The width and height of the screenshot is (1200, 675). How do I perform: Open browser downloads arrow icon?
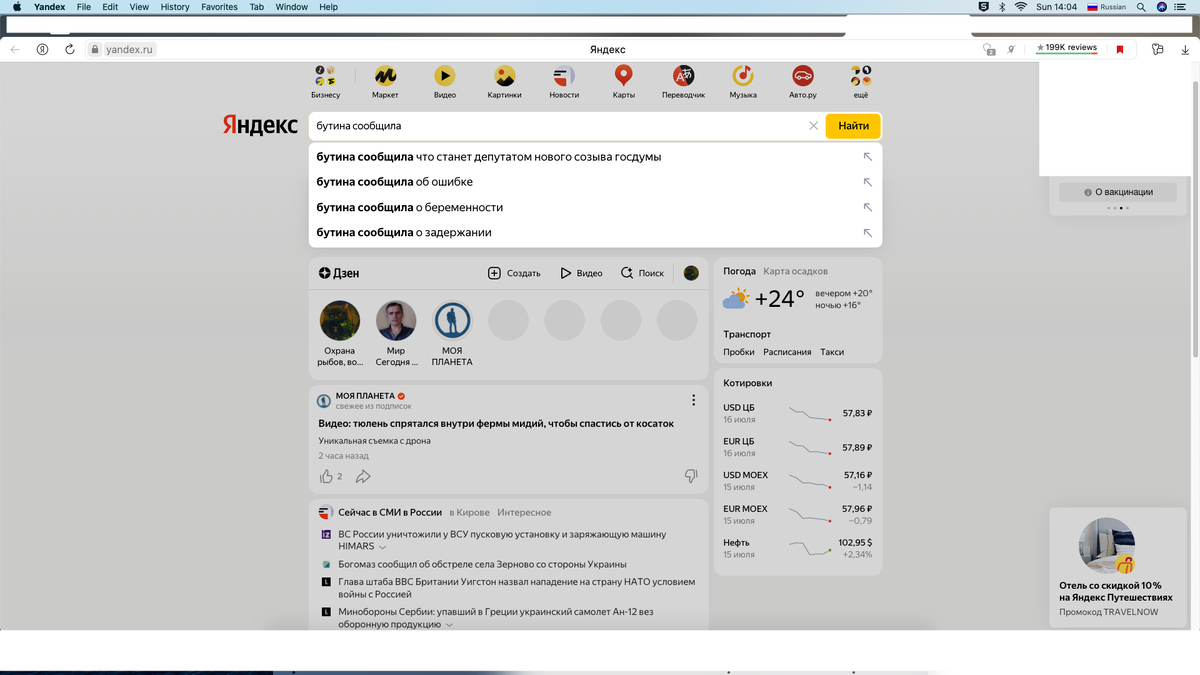point(1185,49)
